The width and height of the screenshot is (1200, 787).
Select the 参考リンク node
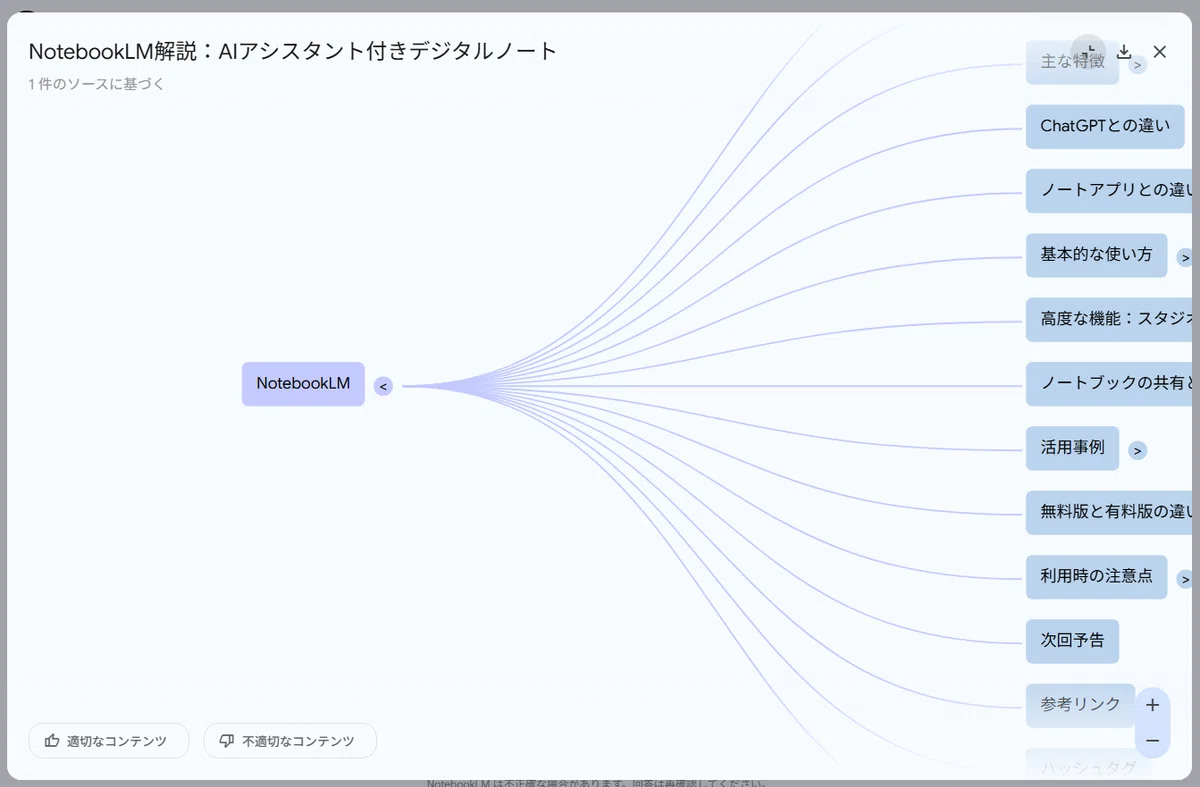click(x=1080, y=705)
